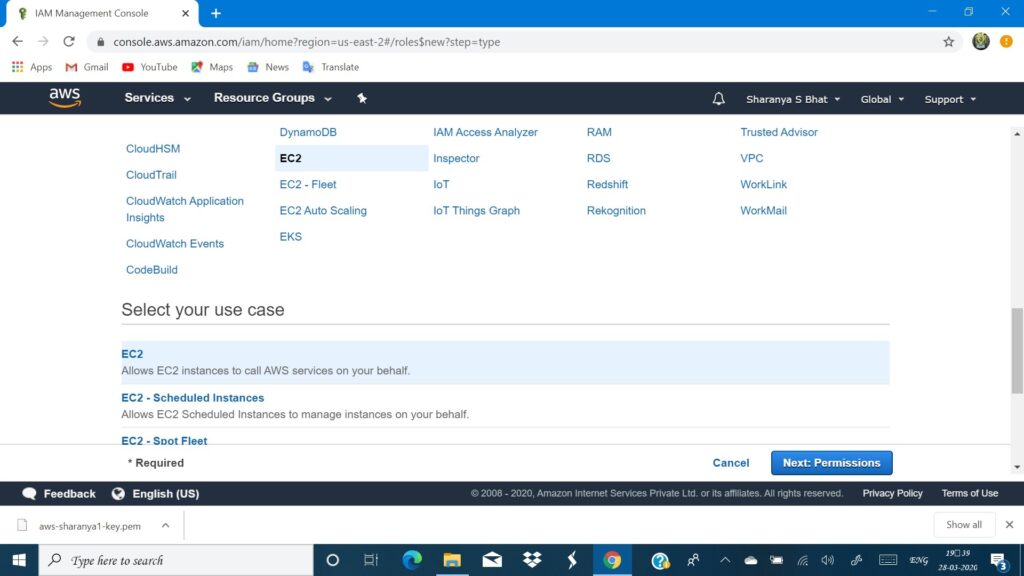Click the browser address bar

[x=522, y=42]
